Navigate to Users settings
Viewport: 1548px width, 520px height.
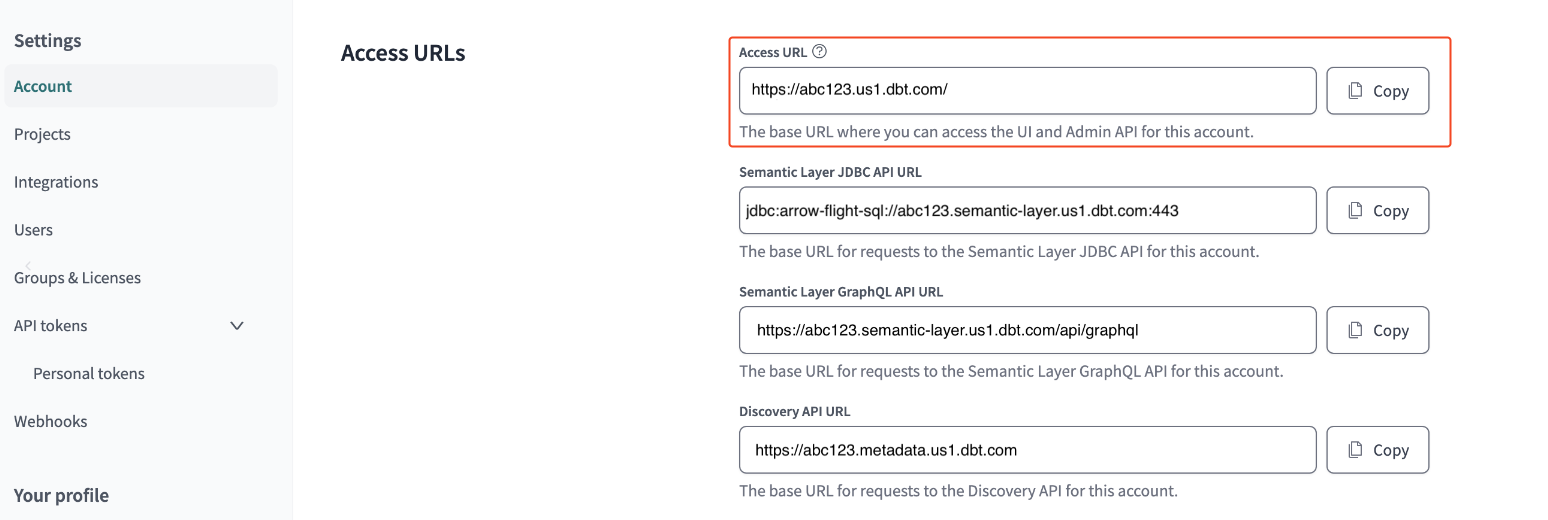[33, 230]
